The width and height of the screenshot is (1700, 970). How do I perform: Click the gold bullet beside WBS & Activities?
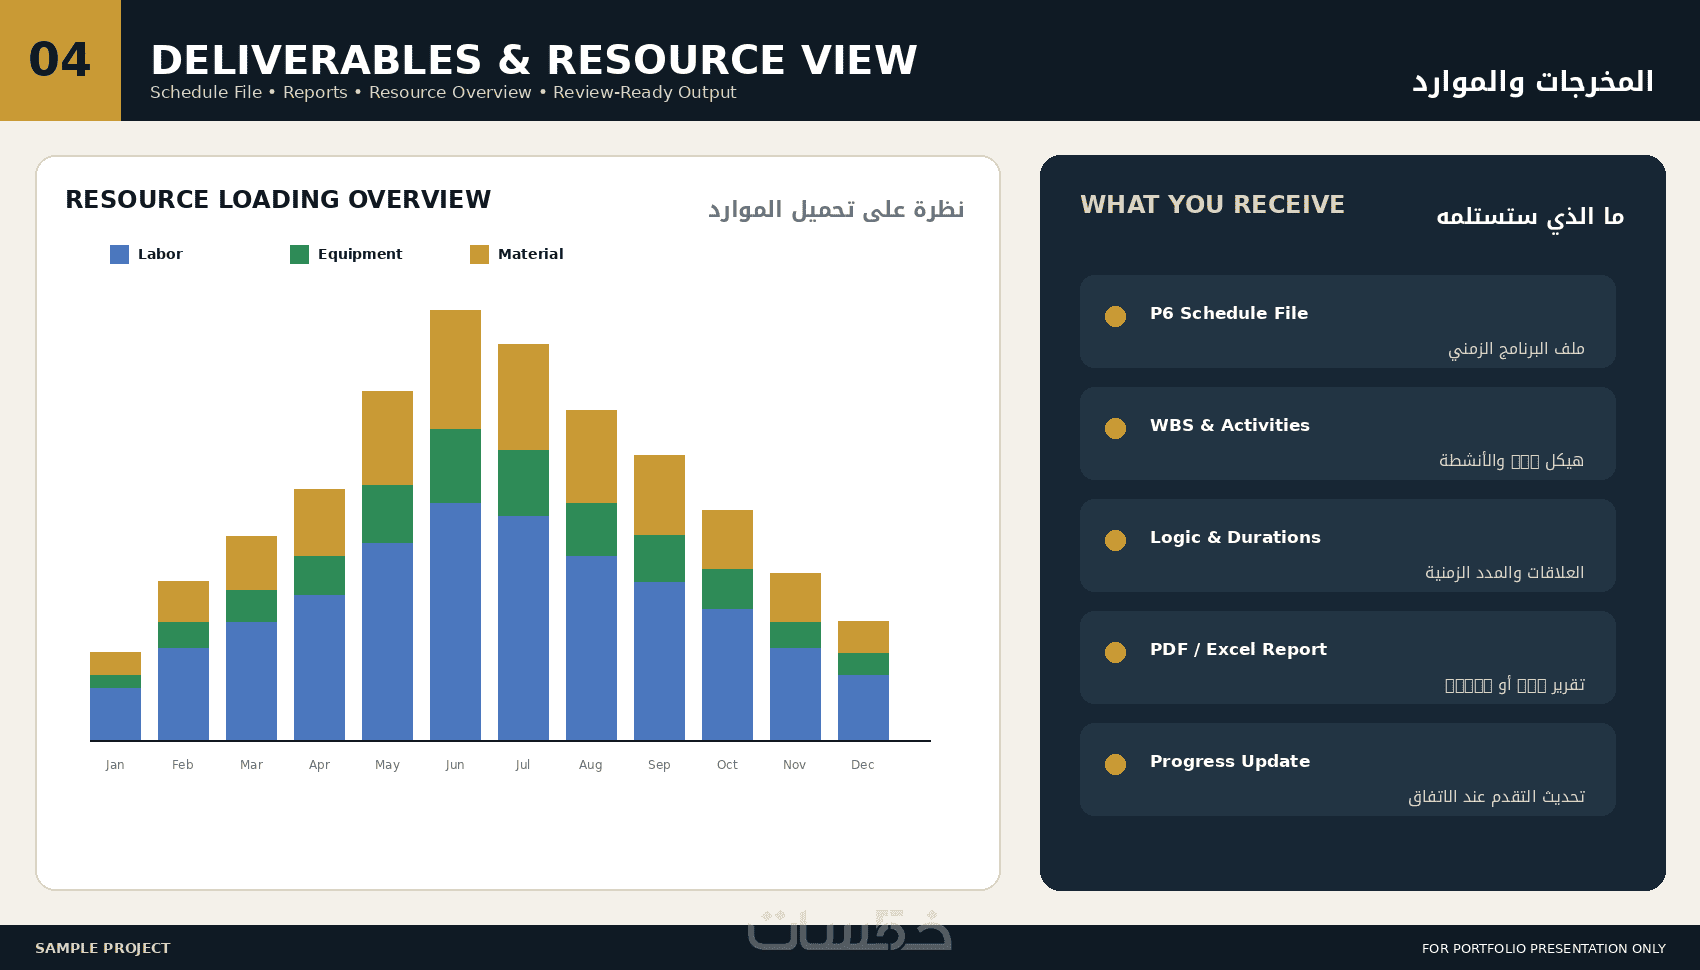pos(1115,428)
